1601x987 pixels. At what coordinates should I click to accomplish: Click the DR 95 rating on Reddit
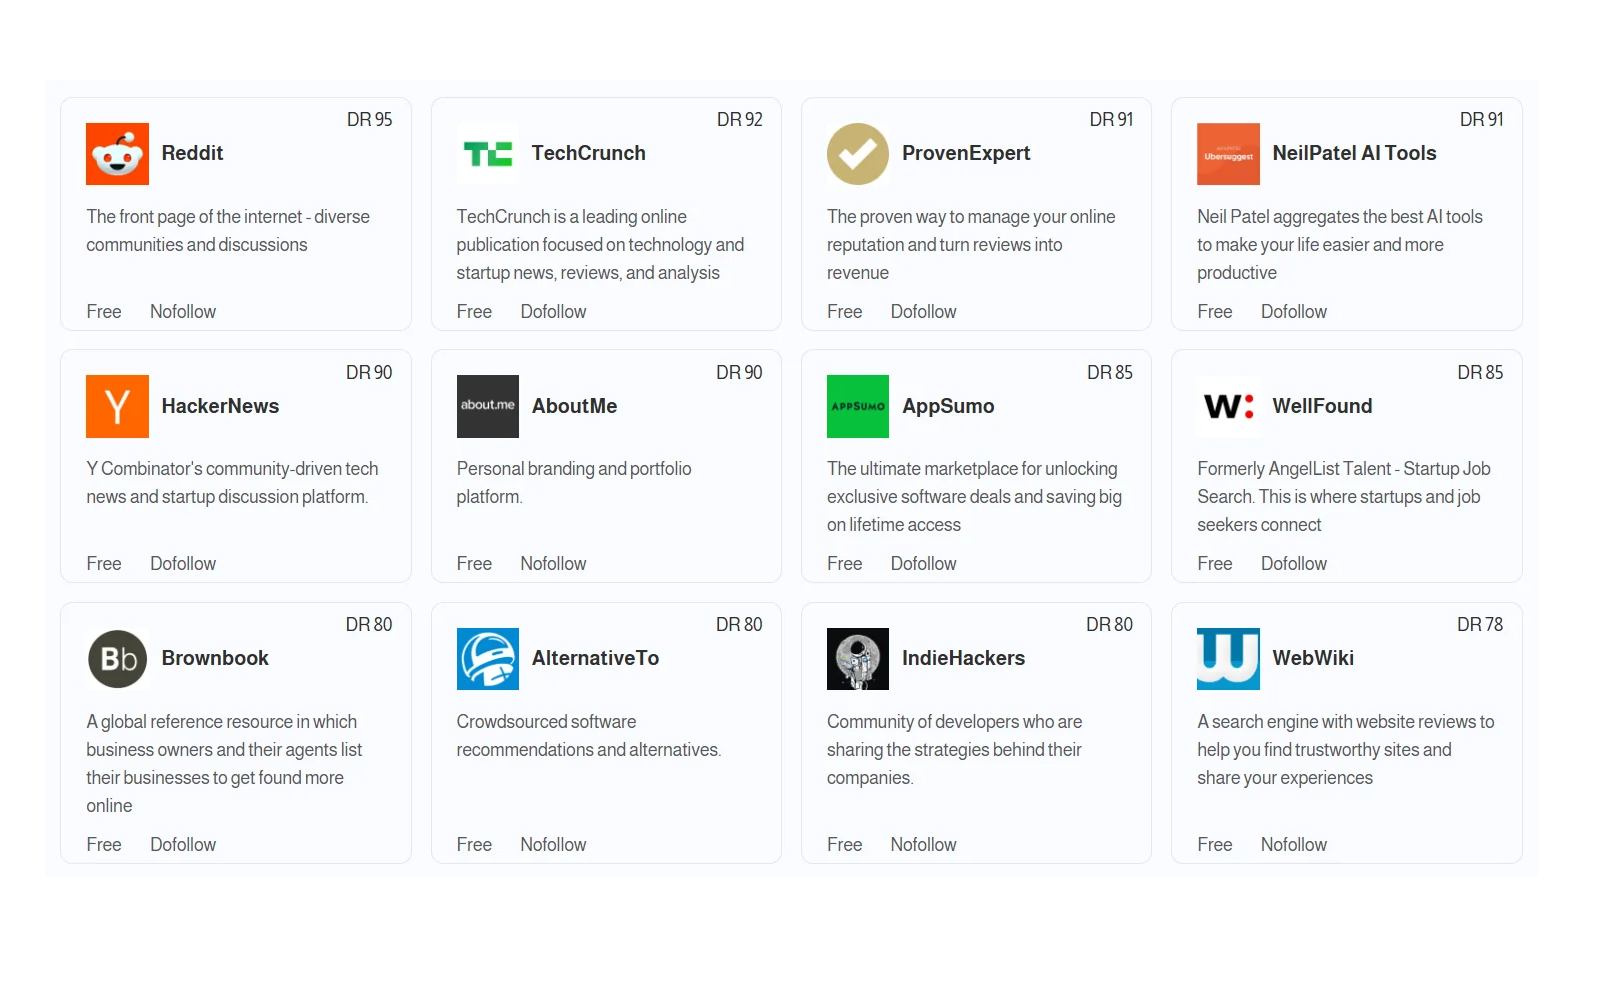tap(369, 120)
